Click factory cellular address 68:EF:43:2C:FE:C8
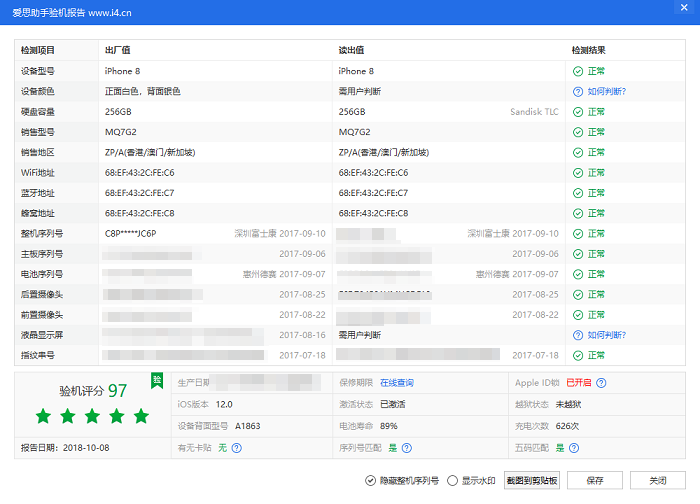Image resolution: width=700 pixels, height=504 pixels. point(140,213)
